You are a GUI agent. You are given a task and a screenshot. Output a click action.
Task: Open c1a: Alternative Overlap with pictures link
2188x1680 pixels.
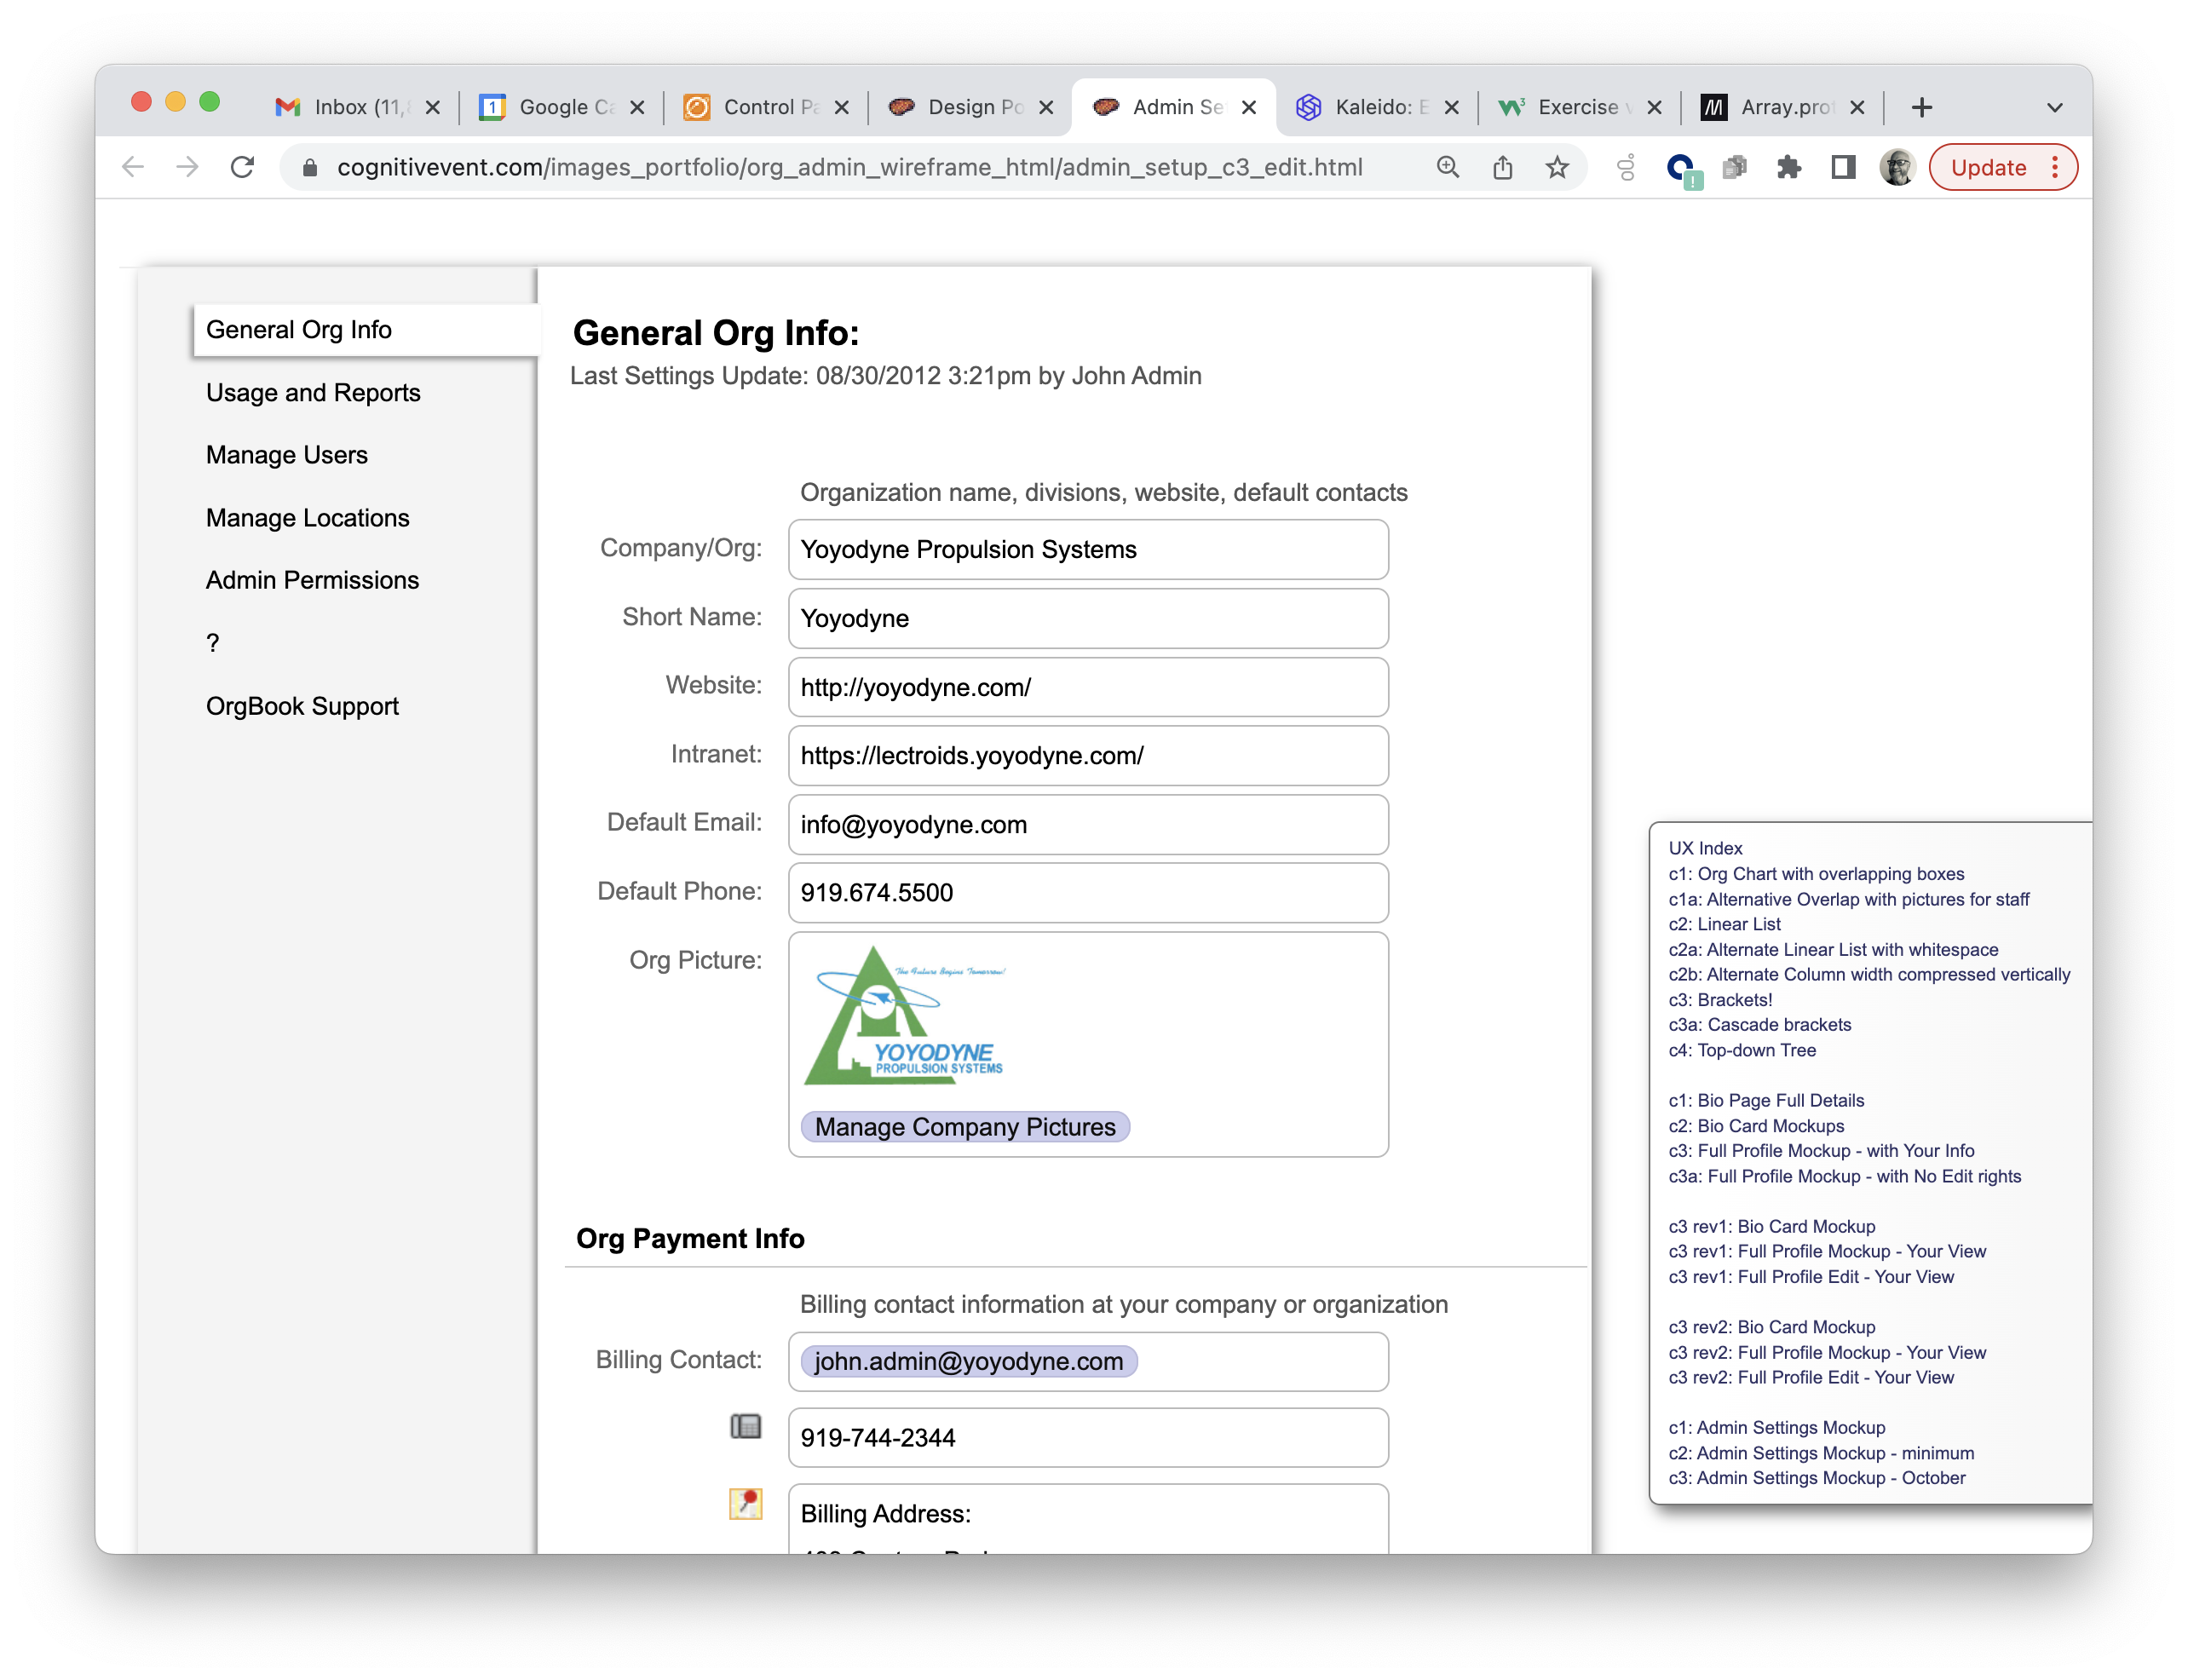[x=1849, y=899]
